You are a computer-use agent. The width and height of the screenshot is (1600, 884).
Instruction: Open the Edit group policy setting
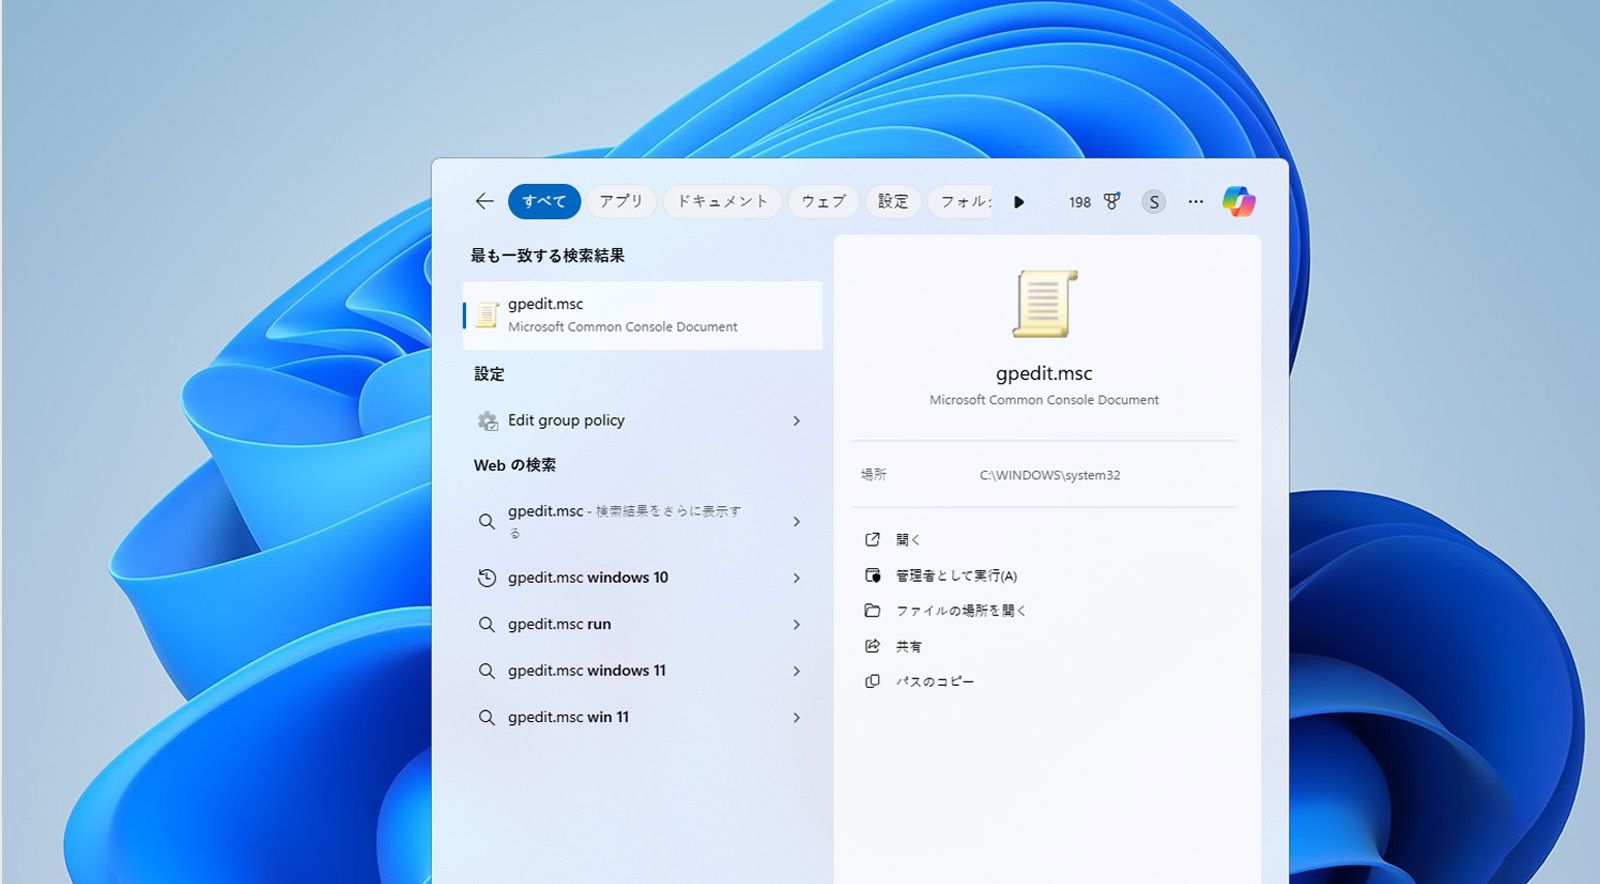(x=642, y=421)
